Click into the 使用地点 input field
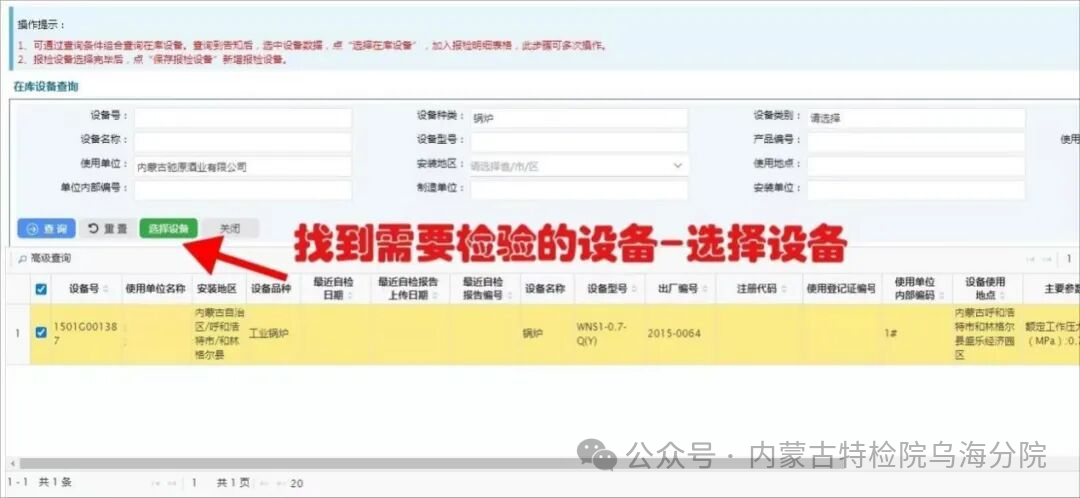1080x498 pixels. 916,166
